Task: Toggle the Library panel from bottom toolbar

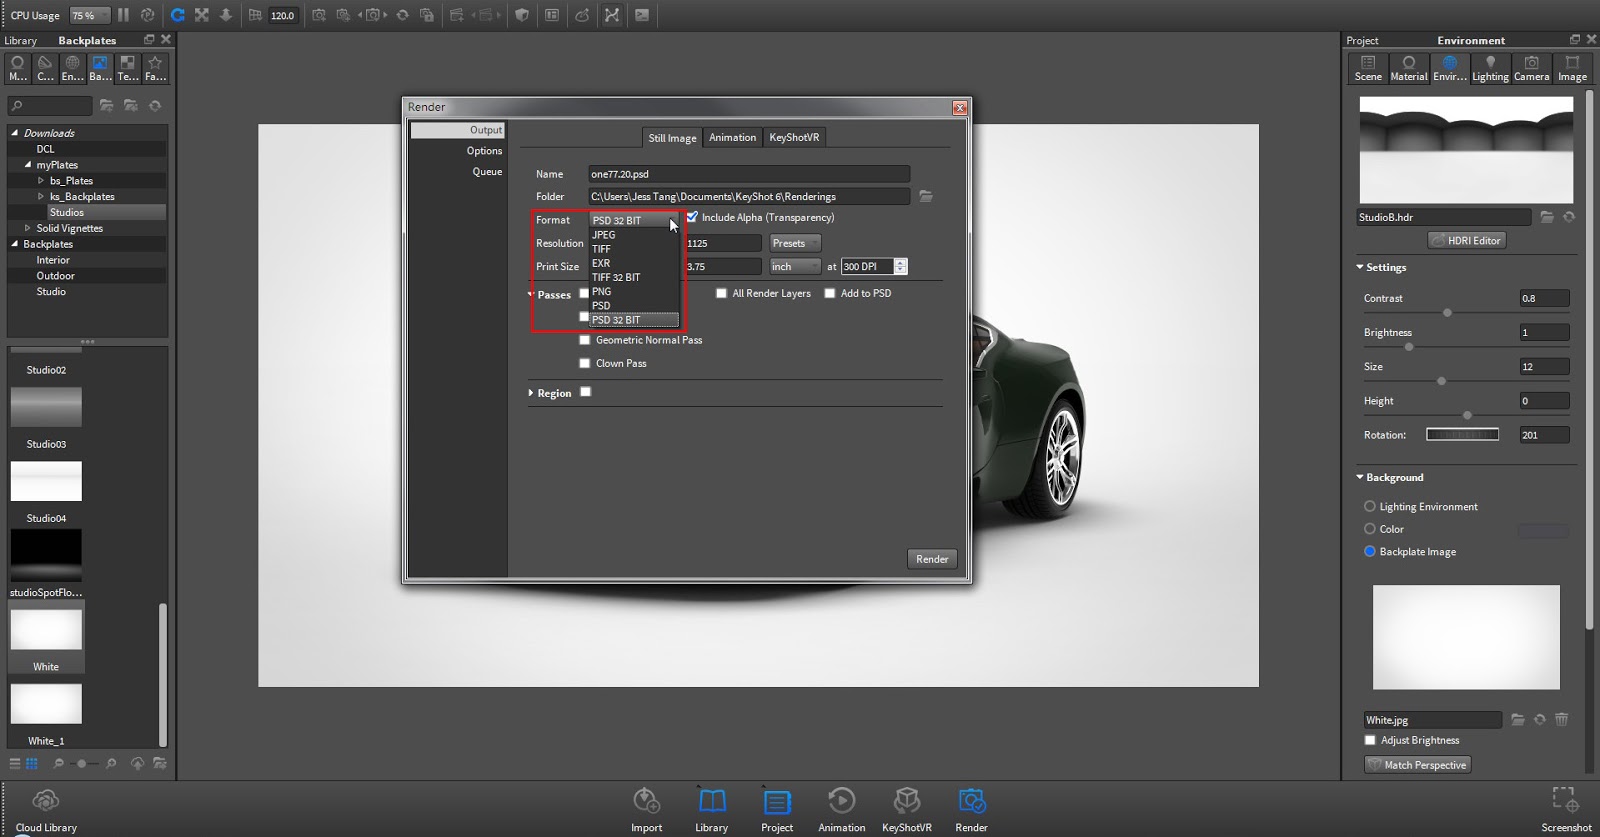Action: tap(712, 808)
